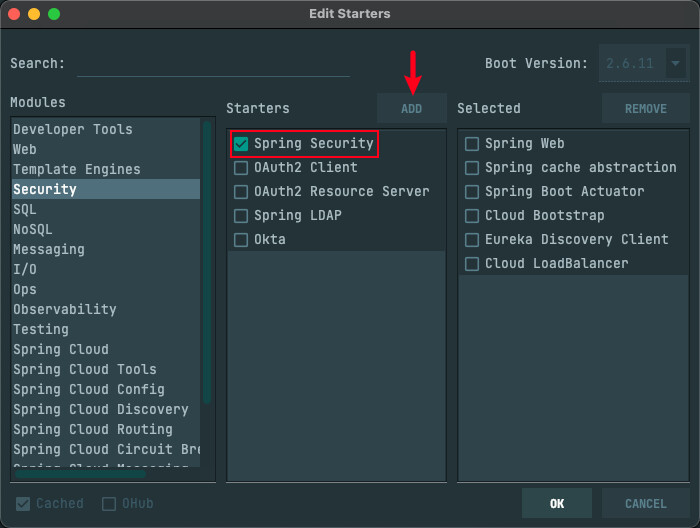Screen dimensions: 700x528
Task: Minimize the Edit Starters window
Action: pos(34,14)
